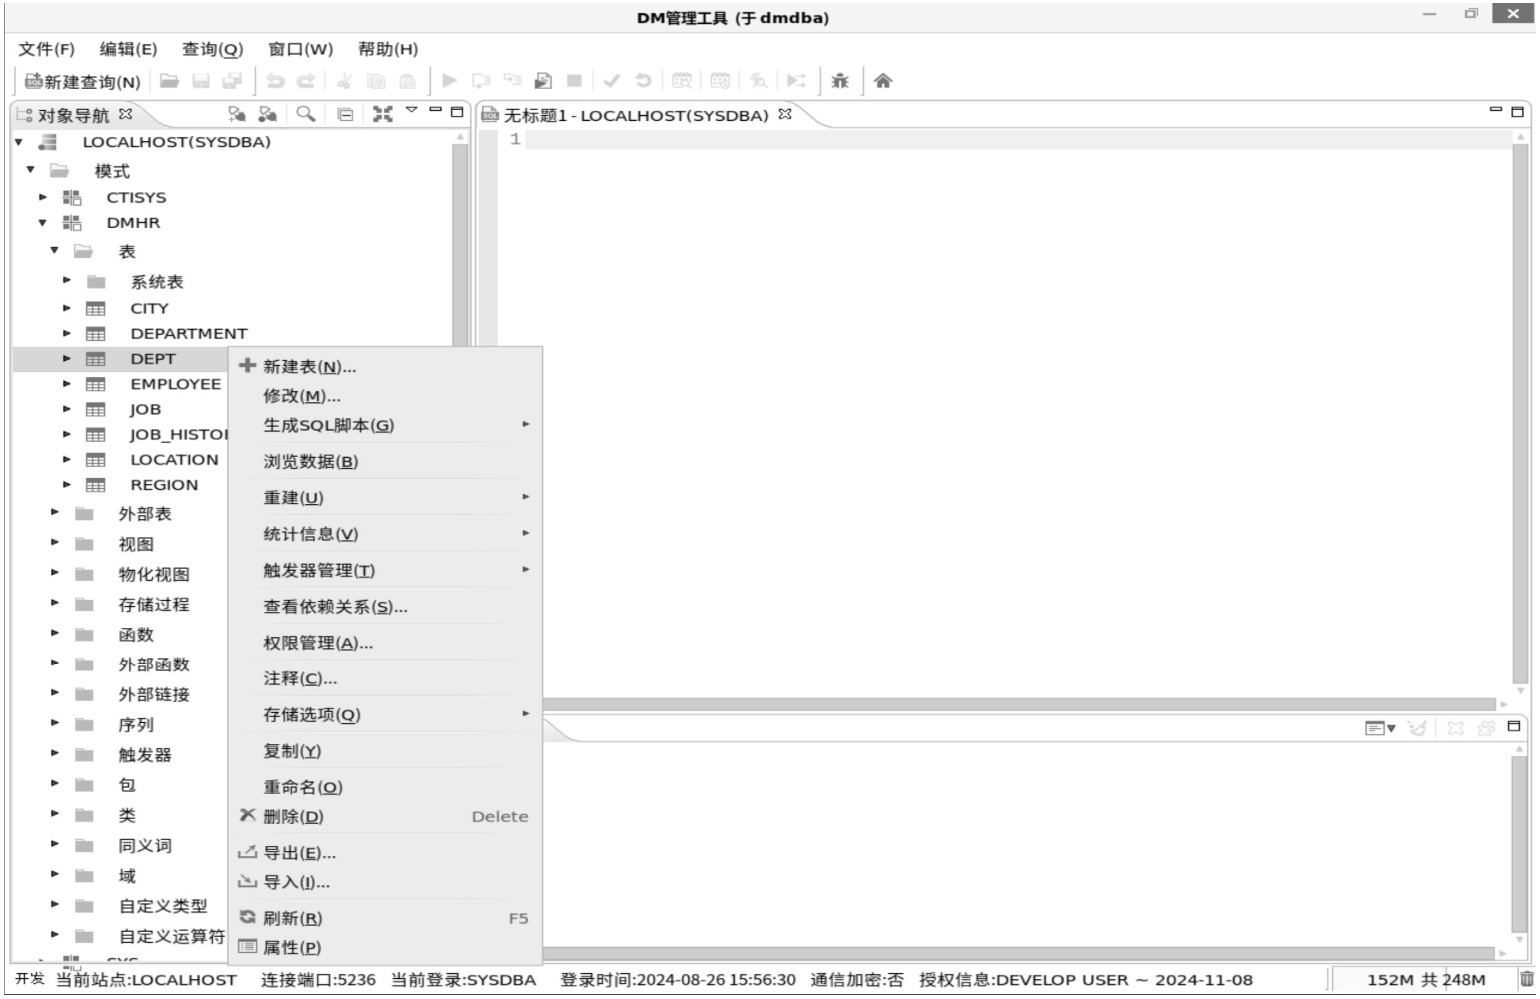Click the collapse all icon in object navigator
The height and width of the screenshot is (999, 1540).
[345, 115]
